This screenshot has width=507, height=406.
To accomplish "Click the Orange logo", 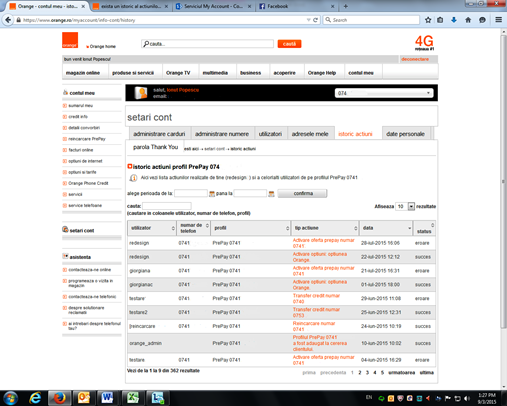I will (70, 40).
